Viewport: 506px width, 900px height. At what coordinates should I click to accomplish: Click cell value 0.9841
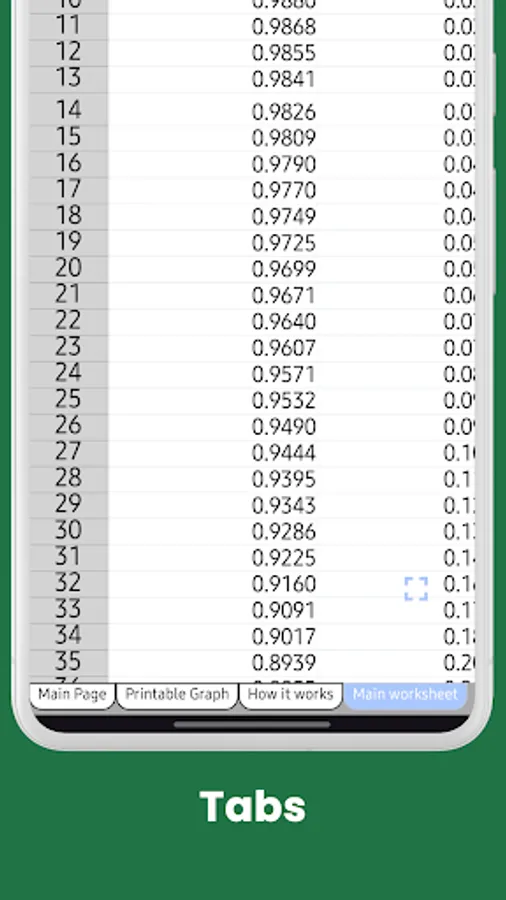coord(284,80)
